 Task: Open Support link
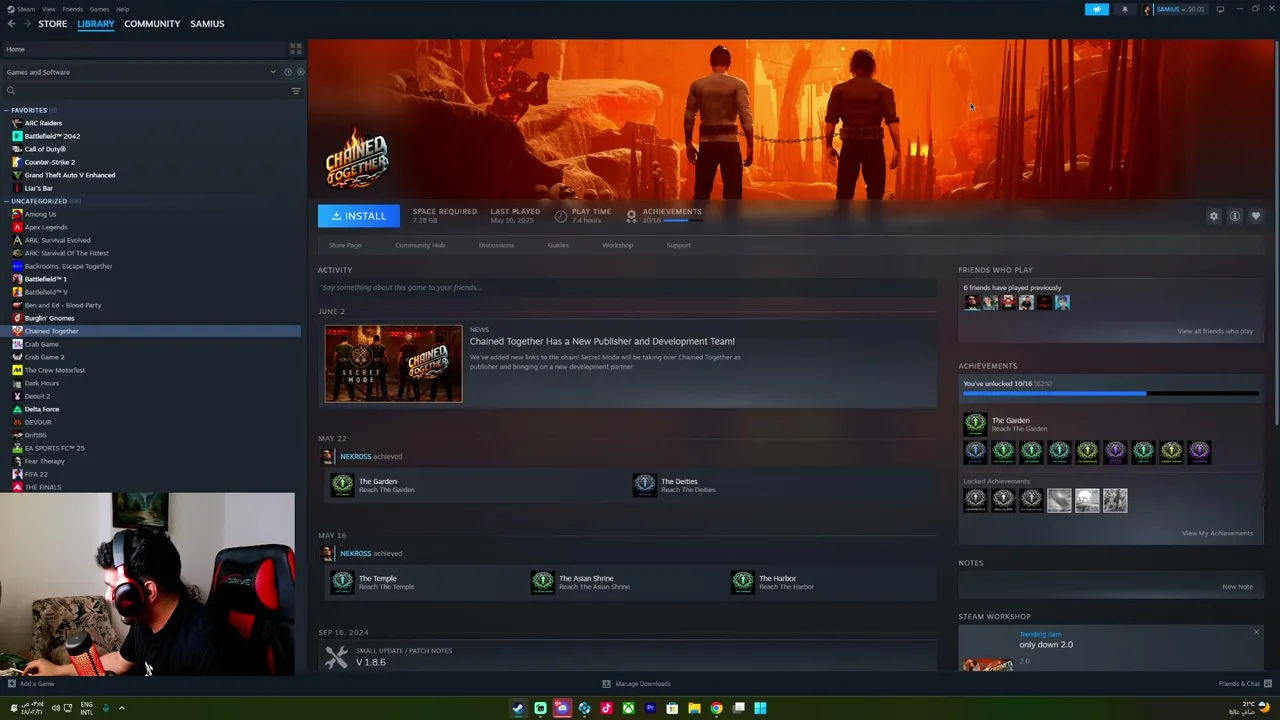point(678,245)
